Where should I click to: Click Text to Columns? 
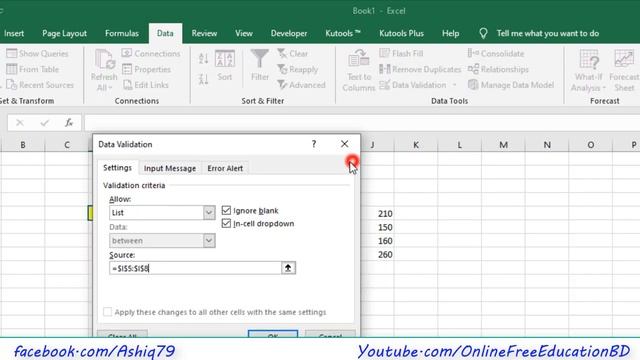pos(359,70)
